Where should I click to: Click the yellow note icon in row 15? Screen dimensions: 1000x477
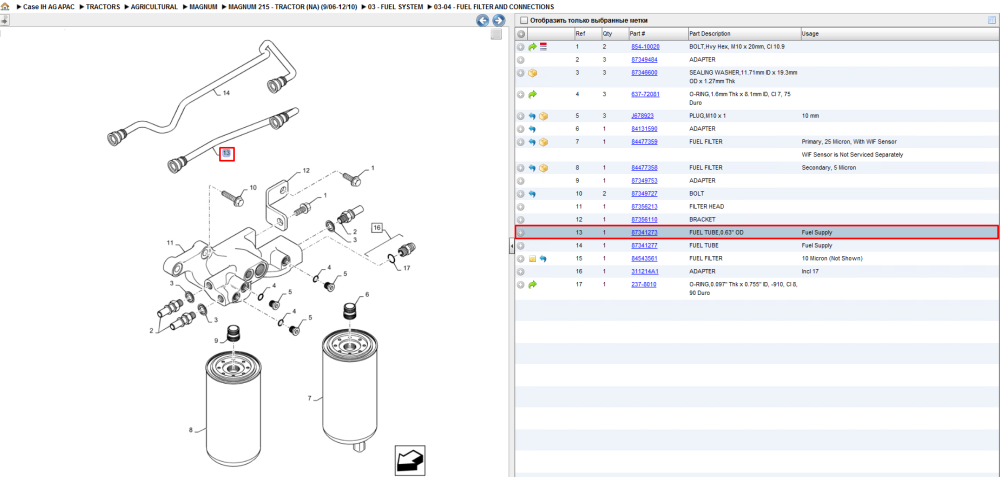[532, 259]
